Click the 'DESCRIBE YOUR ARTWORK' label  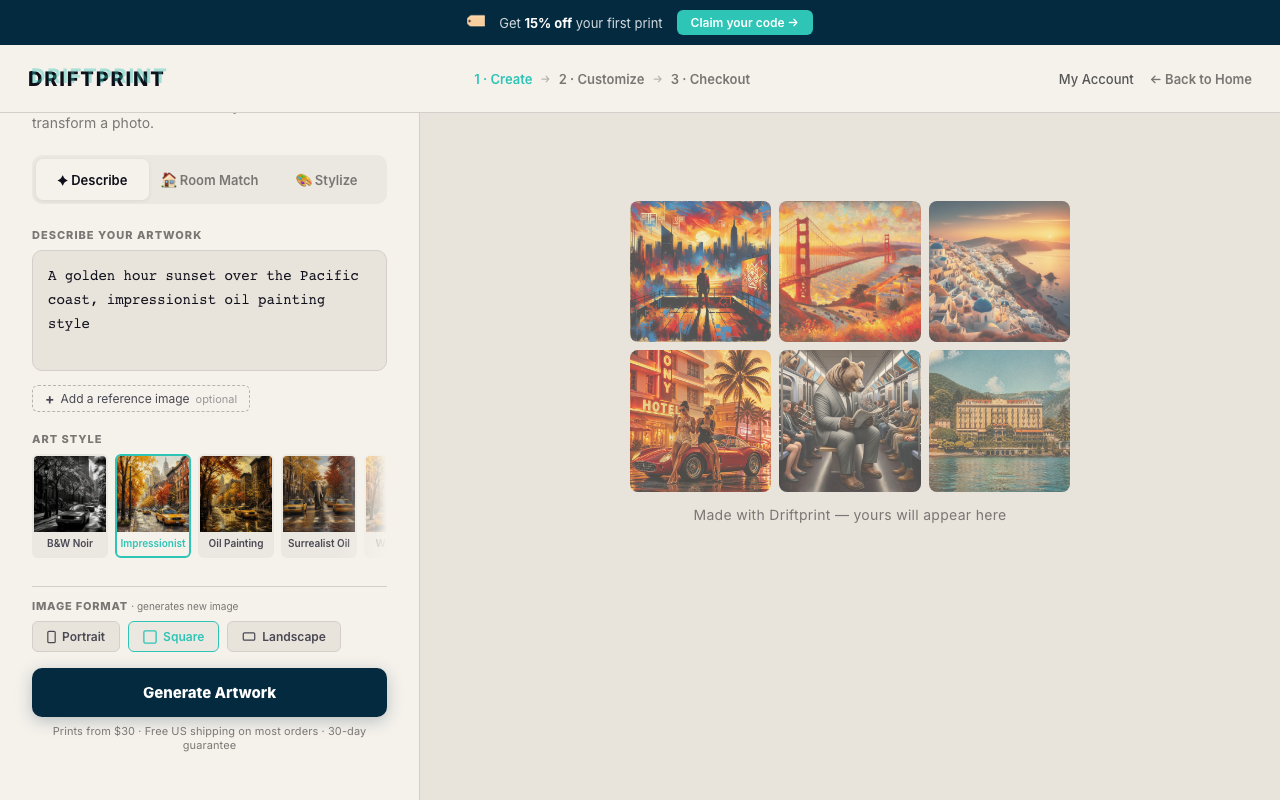(117, 235)
